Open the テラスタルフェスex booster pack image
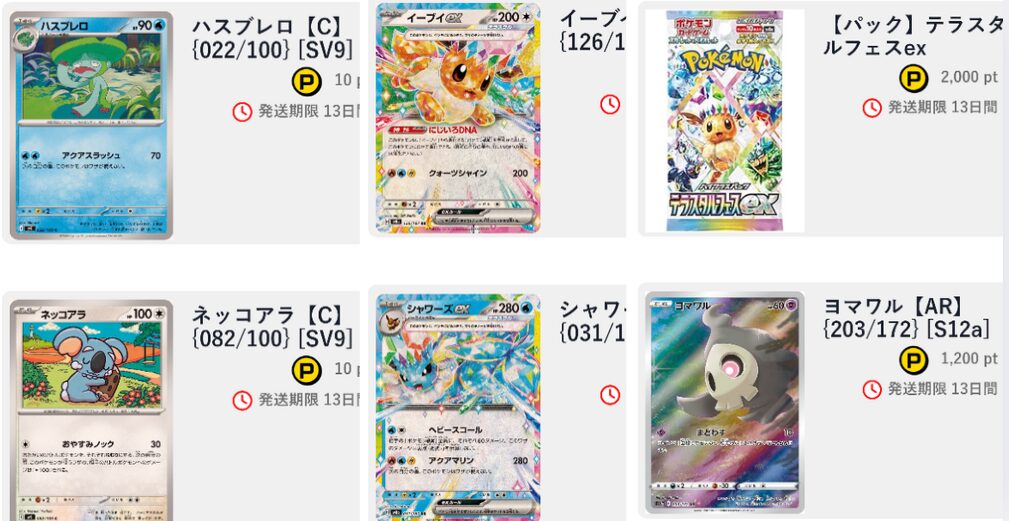This screenshot has width=1009, height=521. click(725, 121)
